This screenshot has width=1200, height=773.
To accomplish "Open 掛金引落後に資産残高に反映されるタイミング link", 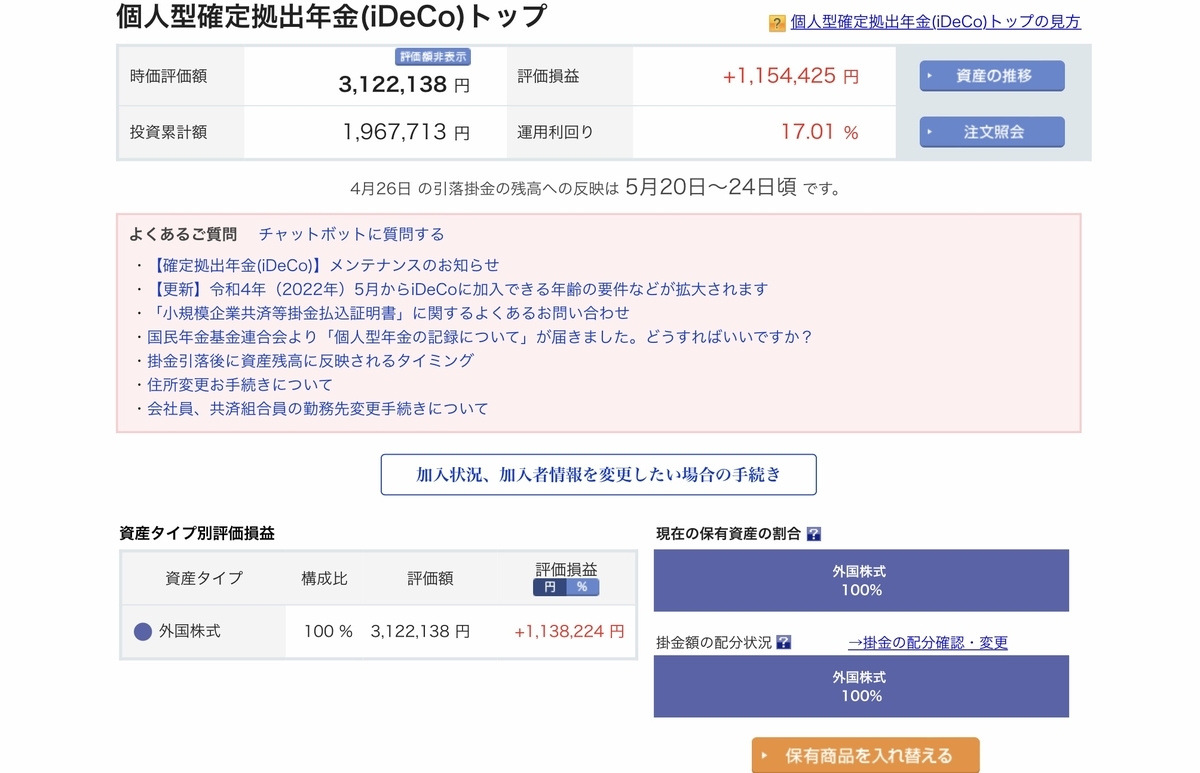I will tap(310, 361).
